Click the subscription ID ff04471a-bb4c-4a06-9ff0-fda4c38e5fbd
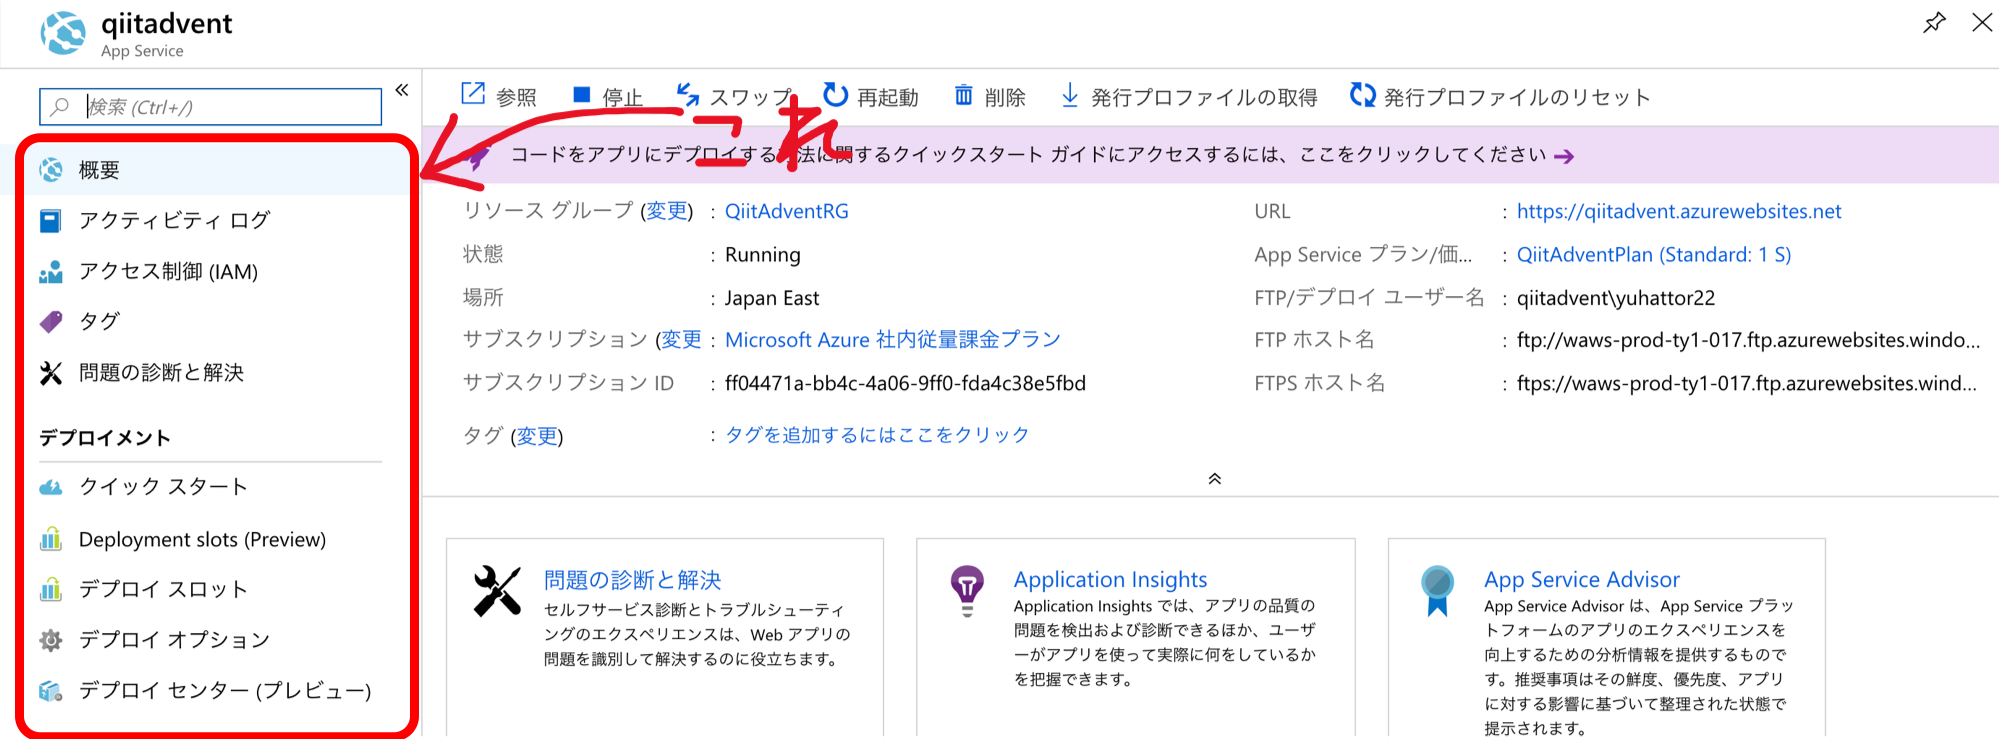This screenshot has width=1999, height=739. (905, 384)
